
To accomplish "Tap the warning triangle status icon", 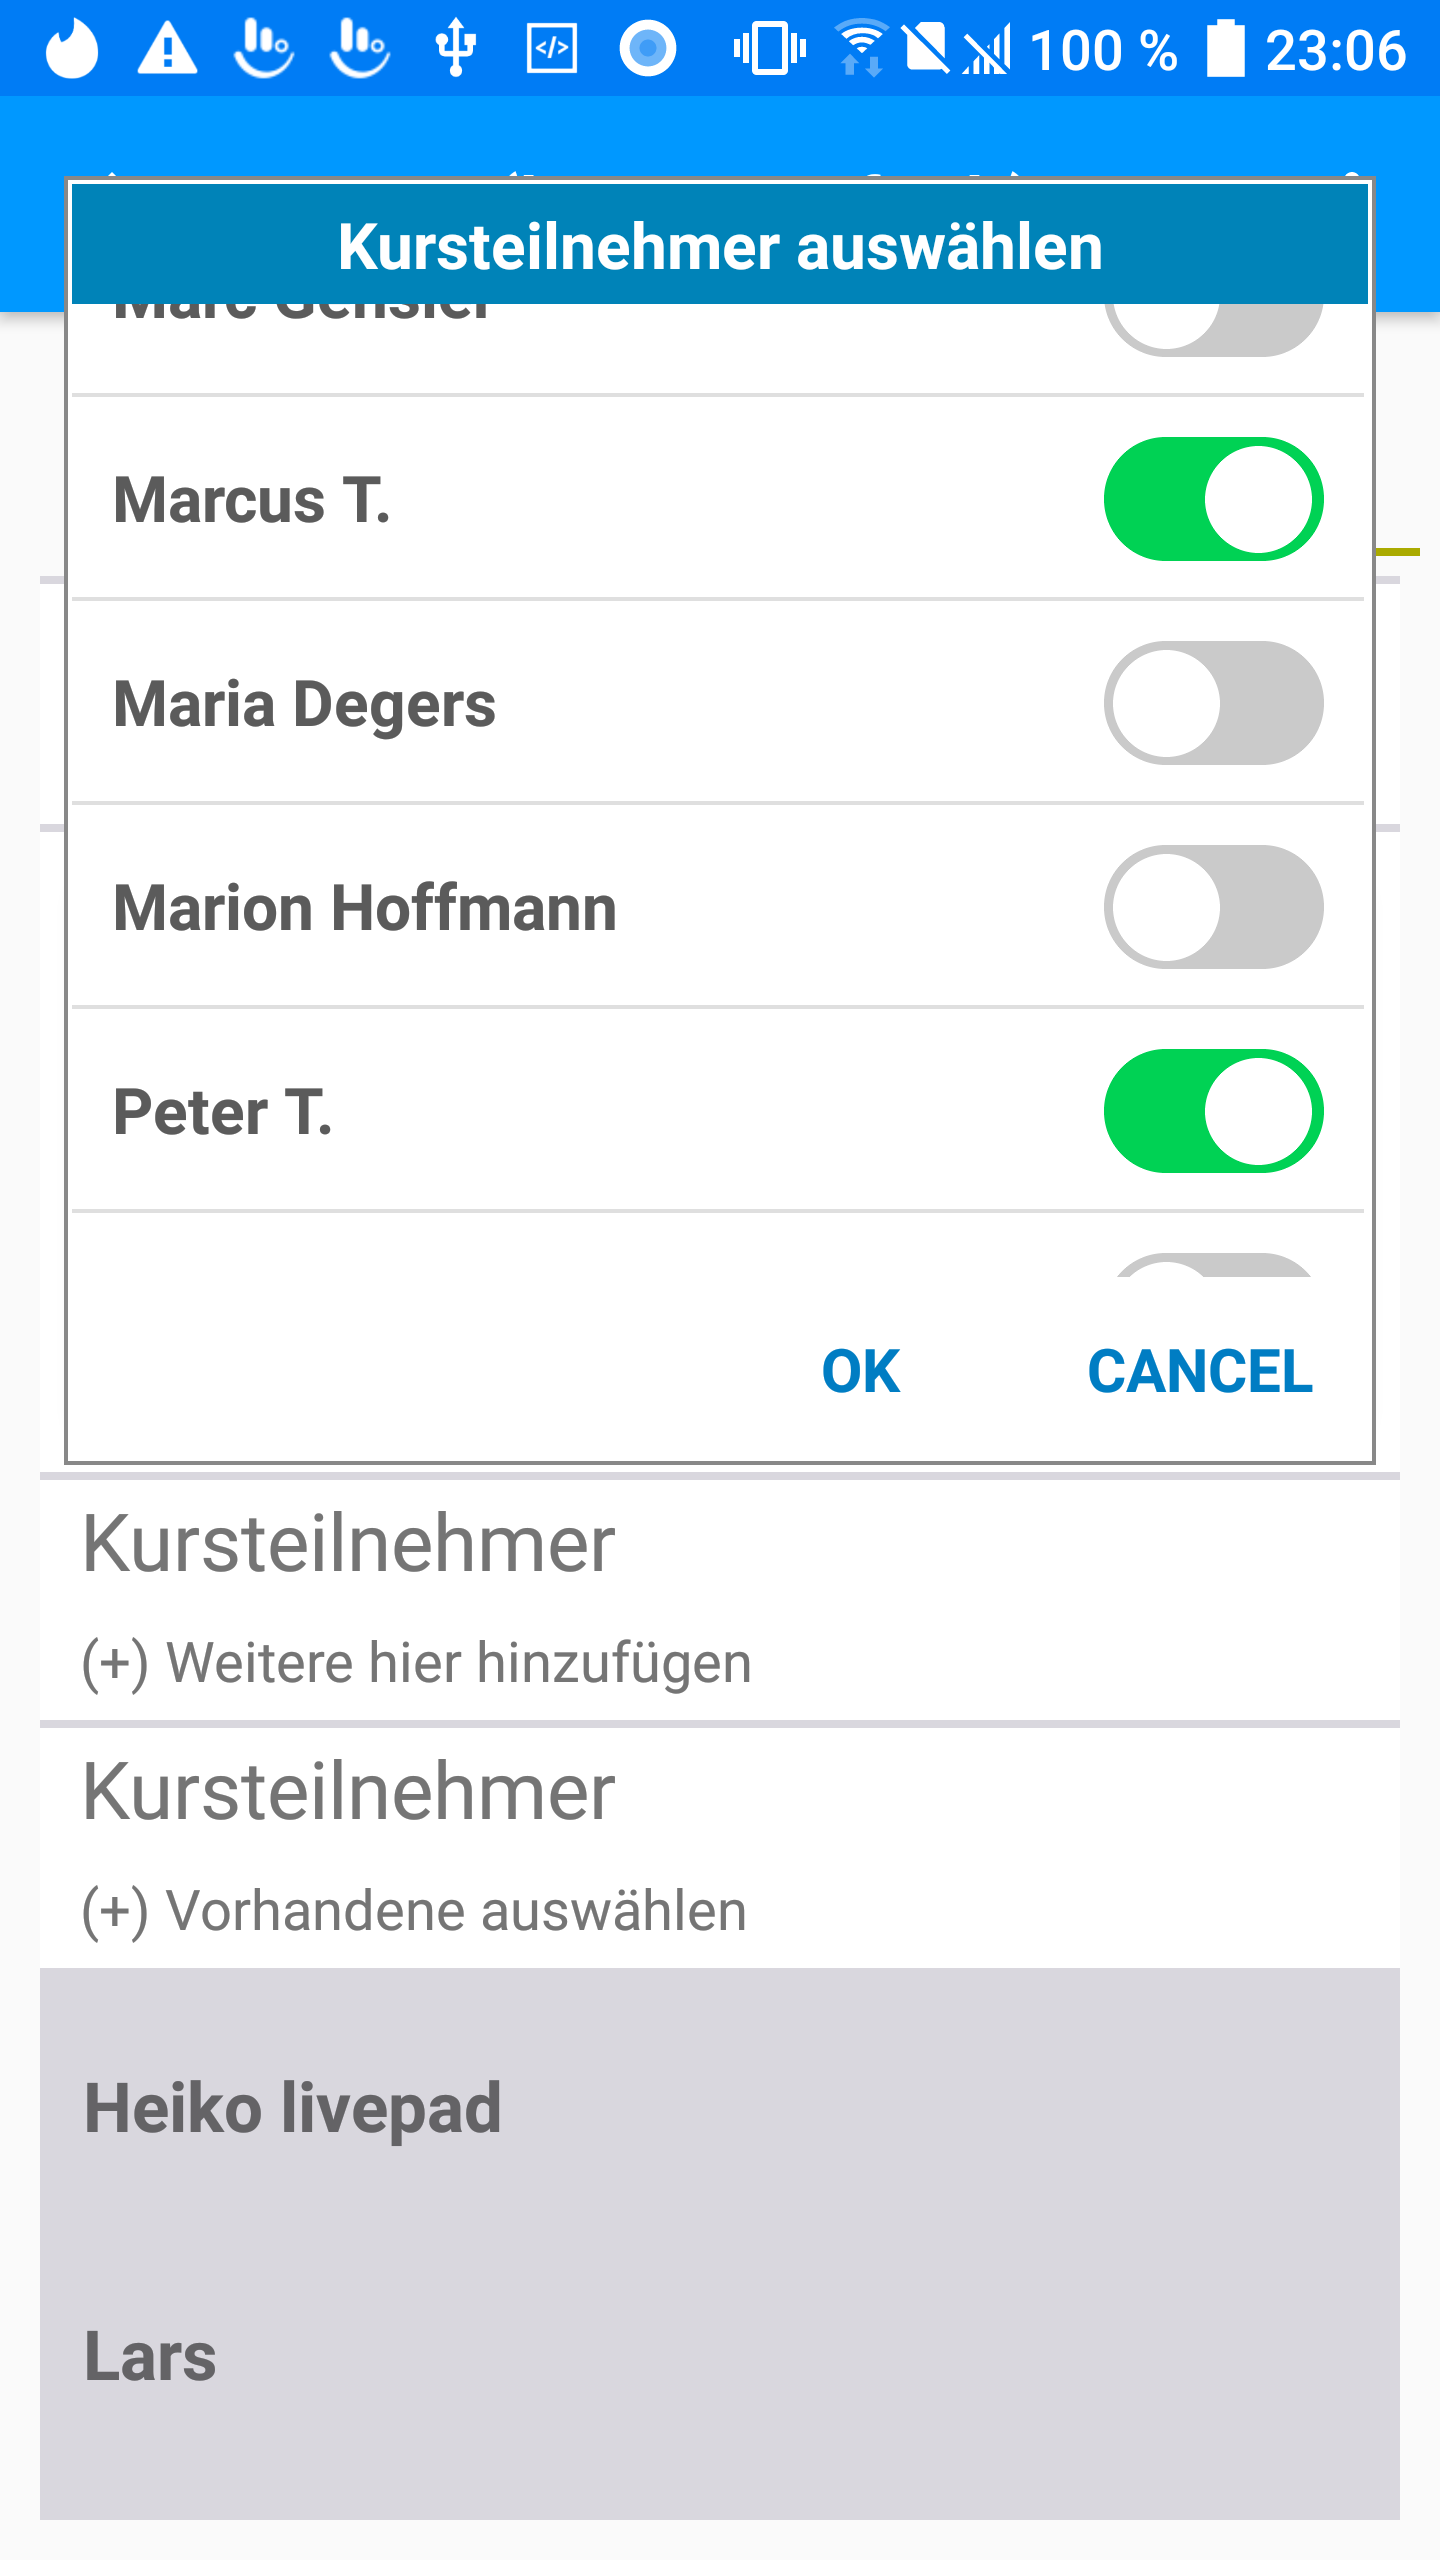I will click(x=167, y=48).
